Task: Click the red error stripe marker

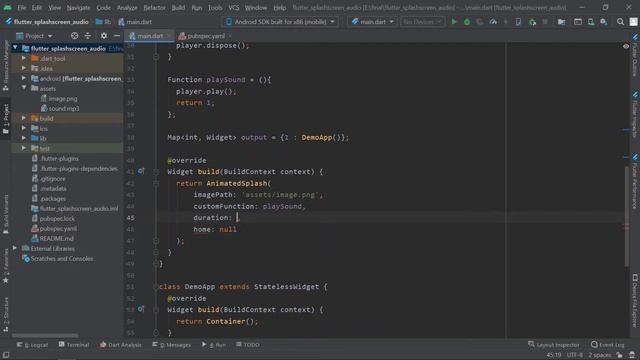Action: pyautogui.click(x=627, y=227)
